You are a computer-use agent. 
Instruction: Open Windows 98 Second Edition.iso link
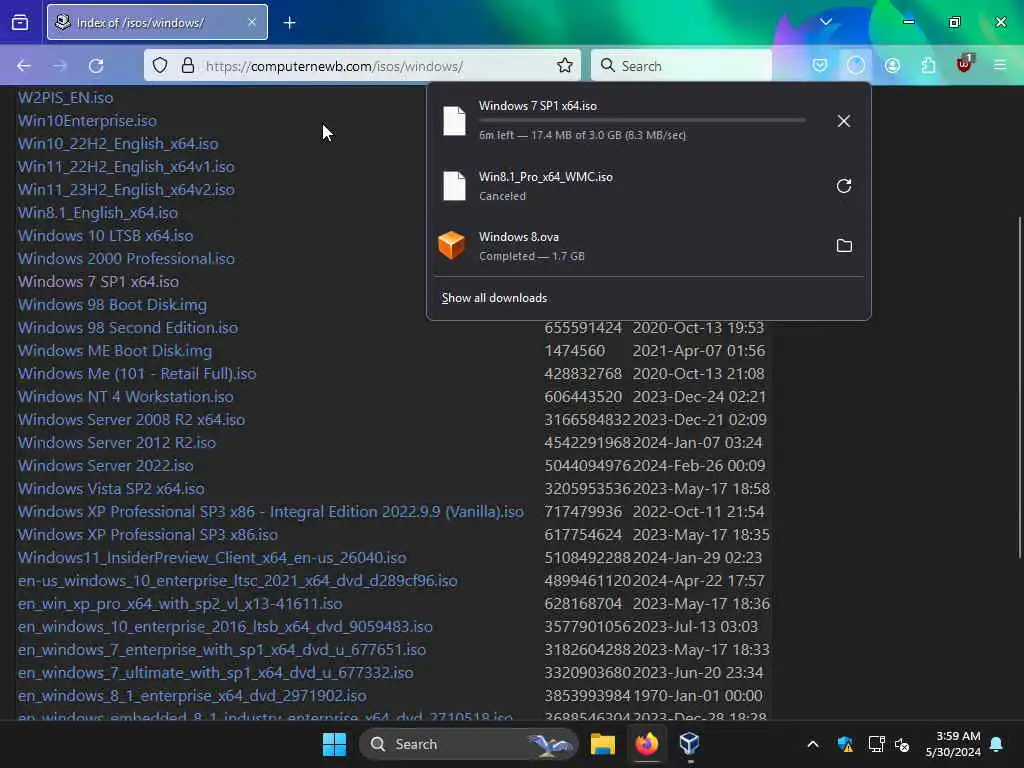pos(127,327)
